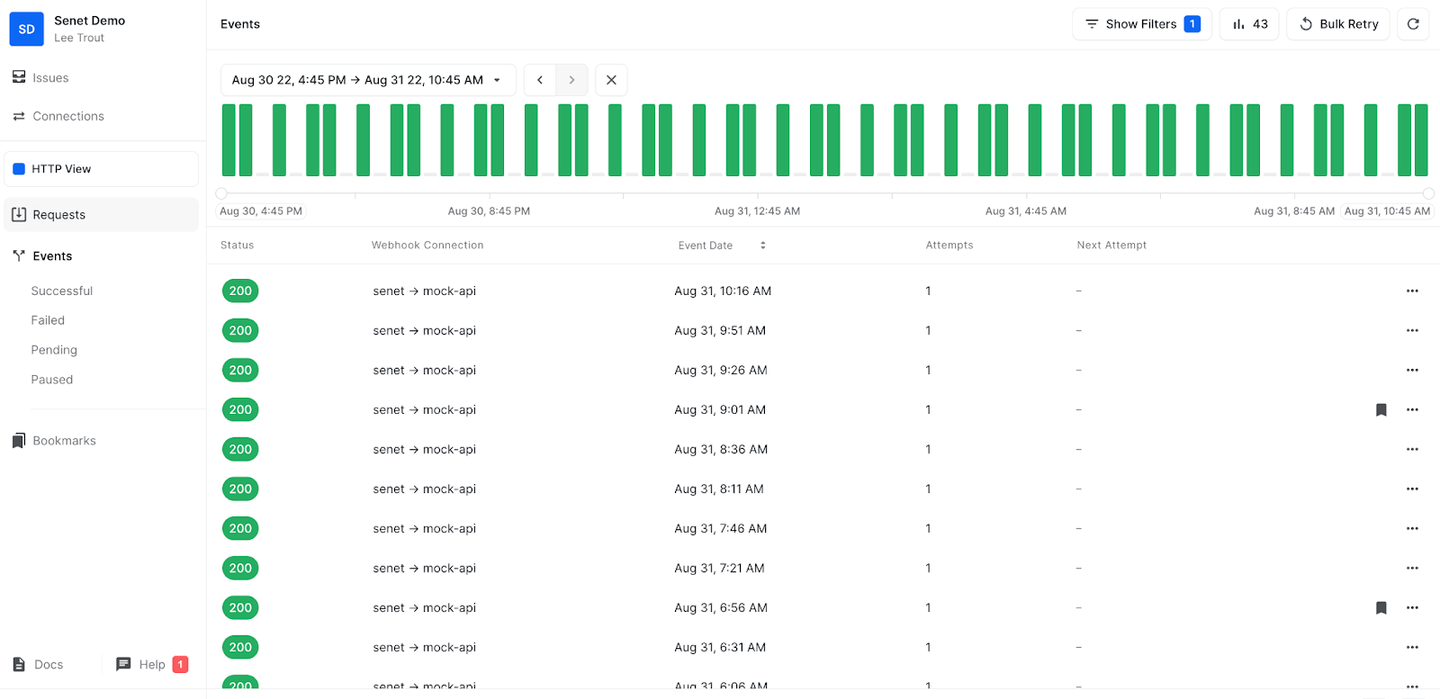Toggle the Show Filters panel
1440x699 pixels.
1141,23
